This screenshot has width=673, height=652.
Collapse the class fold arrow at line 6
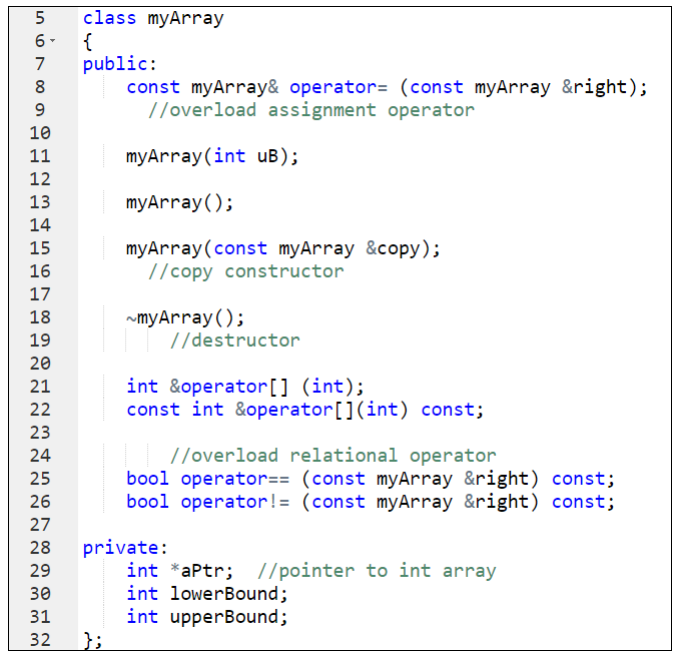coord(52,40)
